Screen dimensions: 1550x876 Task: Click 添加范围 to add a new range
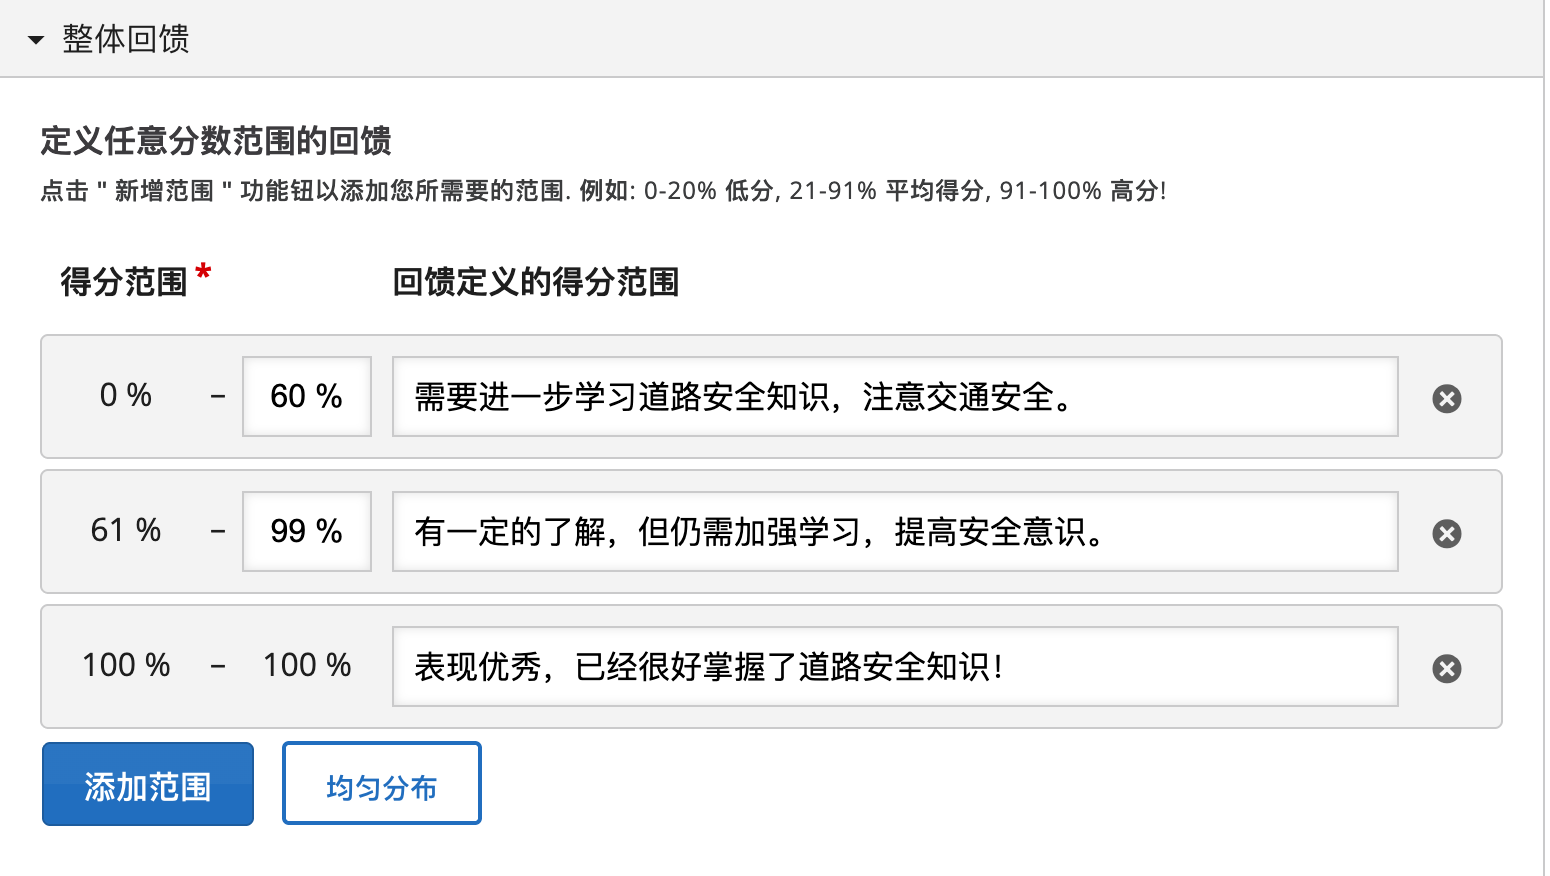pos(147,783)
